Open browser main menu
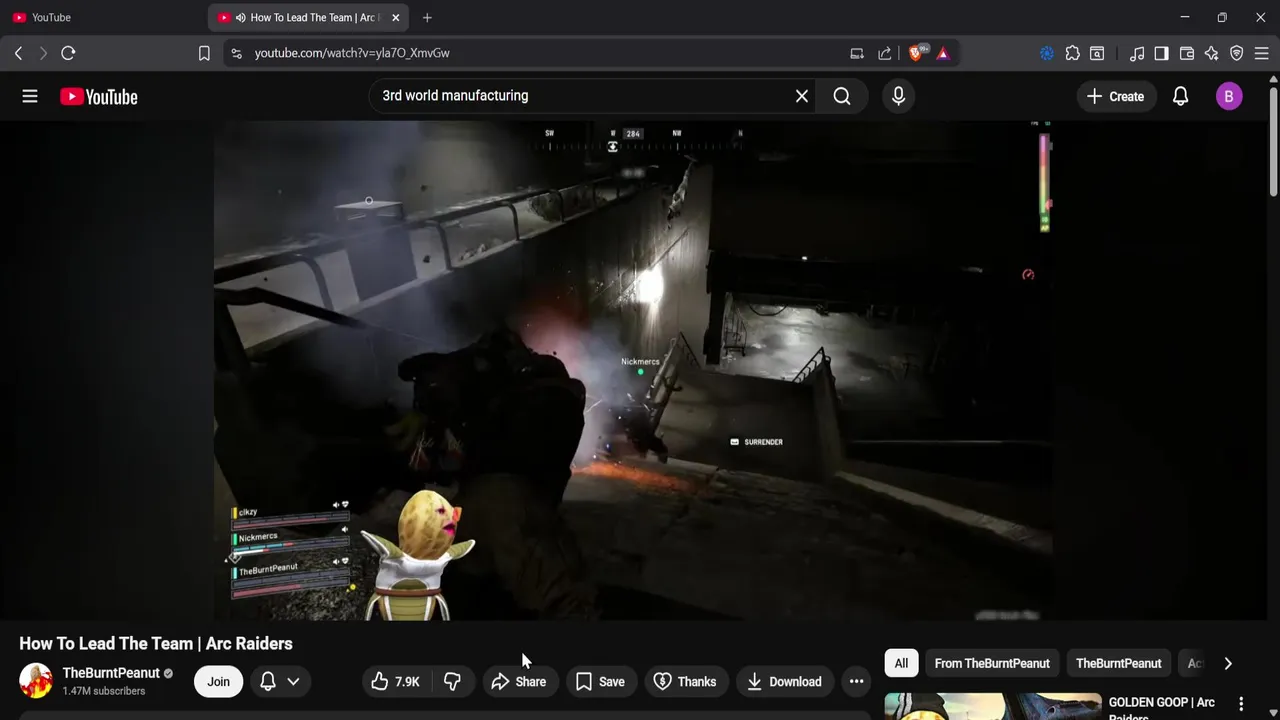The height and width of the screenshot is (720, 1280). [x=1262, y=53]
